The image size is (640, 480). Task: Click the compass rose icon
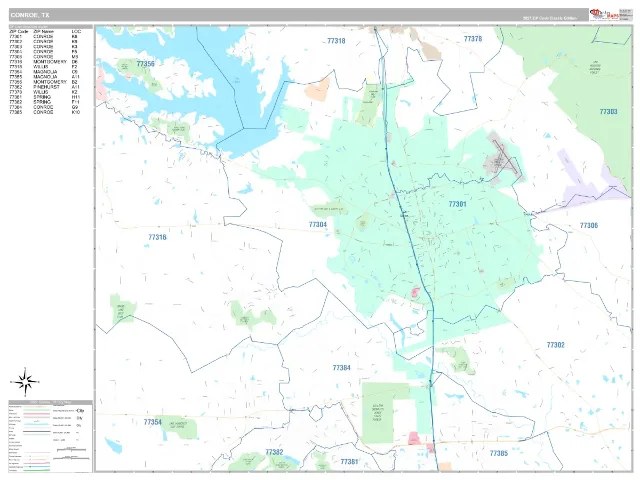coord(25,382)
